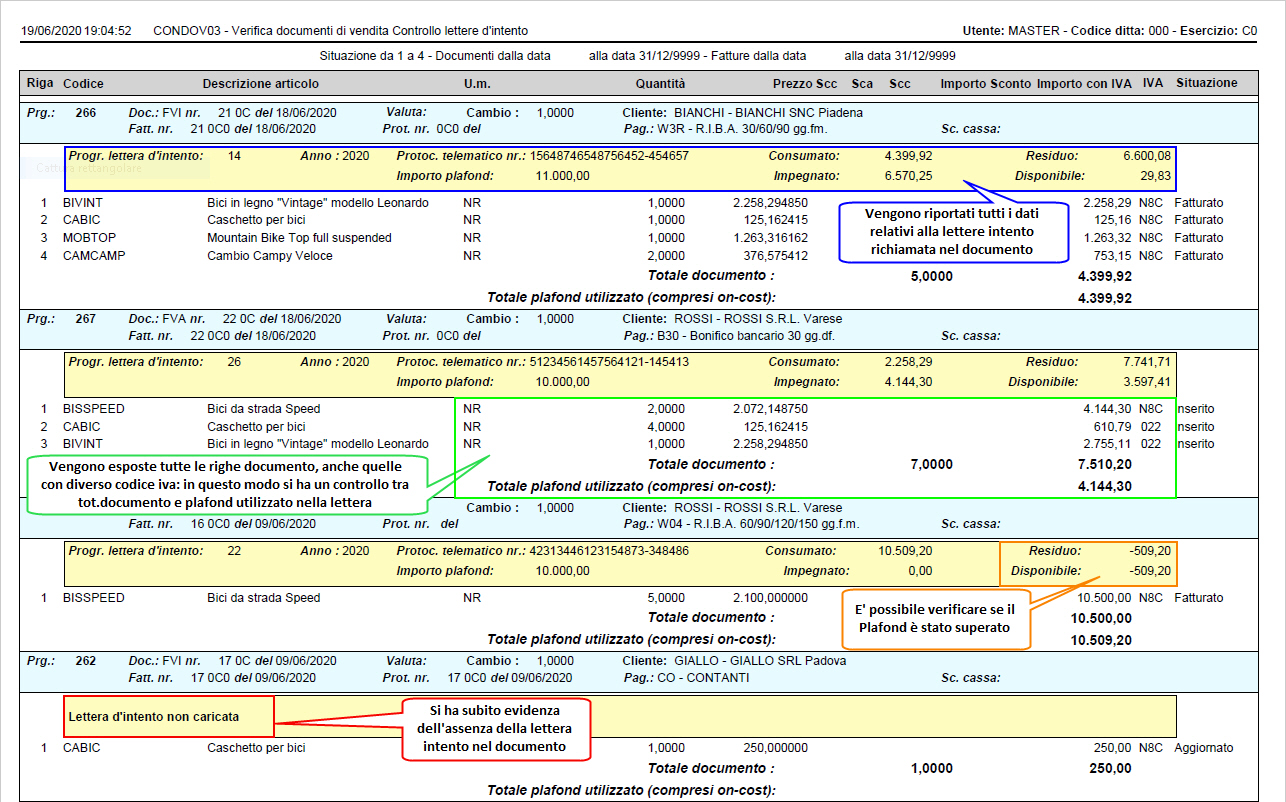Click the 'Quantità' column header

(x=661, y=83)
